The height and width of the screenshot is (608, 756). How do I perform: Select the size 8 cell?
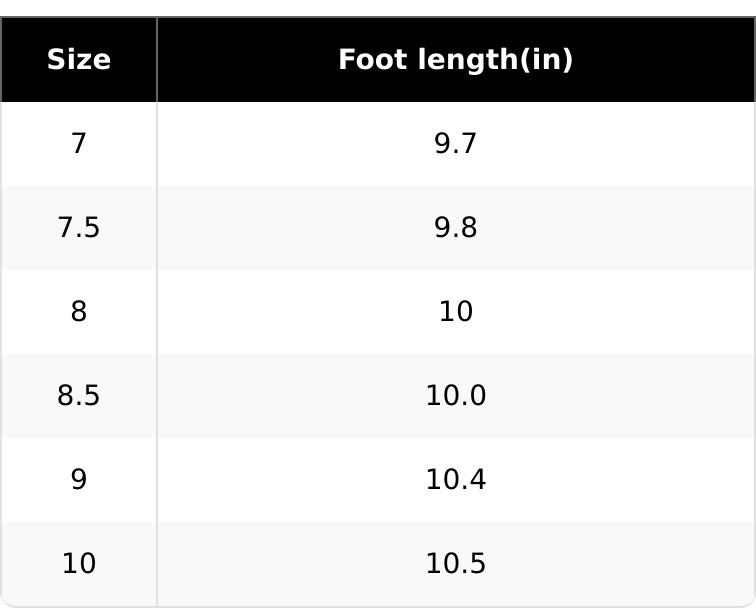pyautogui.click(x=79, y=312)
